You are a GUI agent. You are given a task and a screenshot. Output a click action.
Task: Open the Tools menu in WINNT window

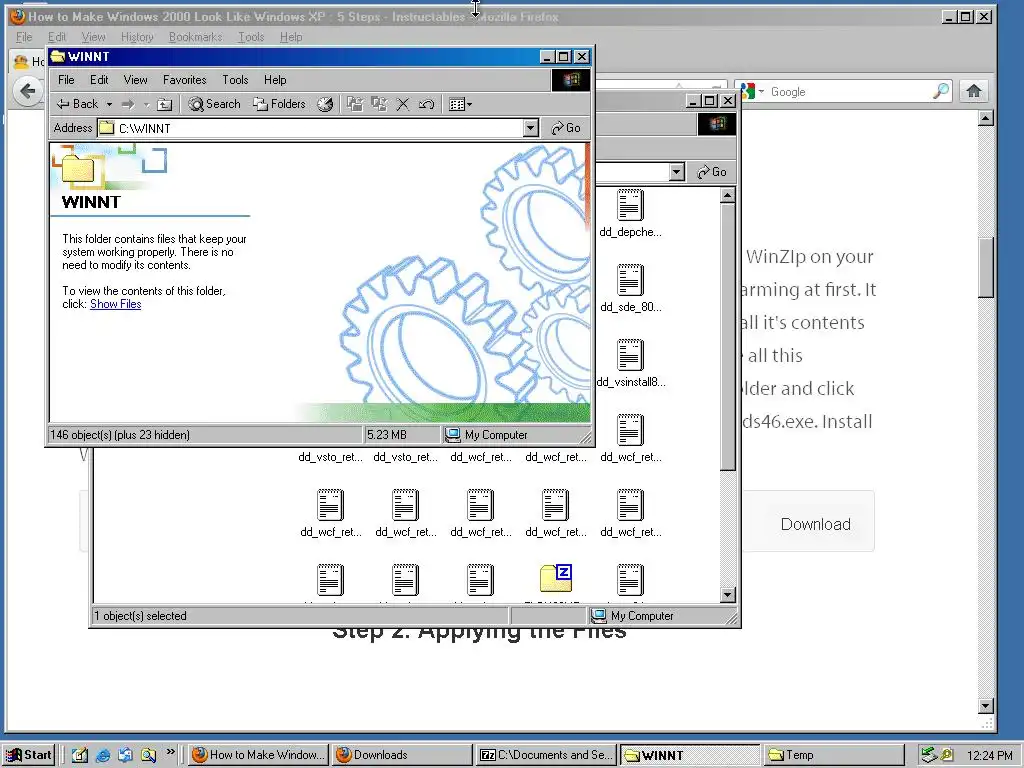pos(235,80)
